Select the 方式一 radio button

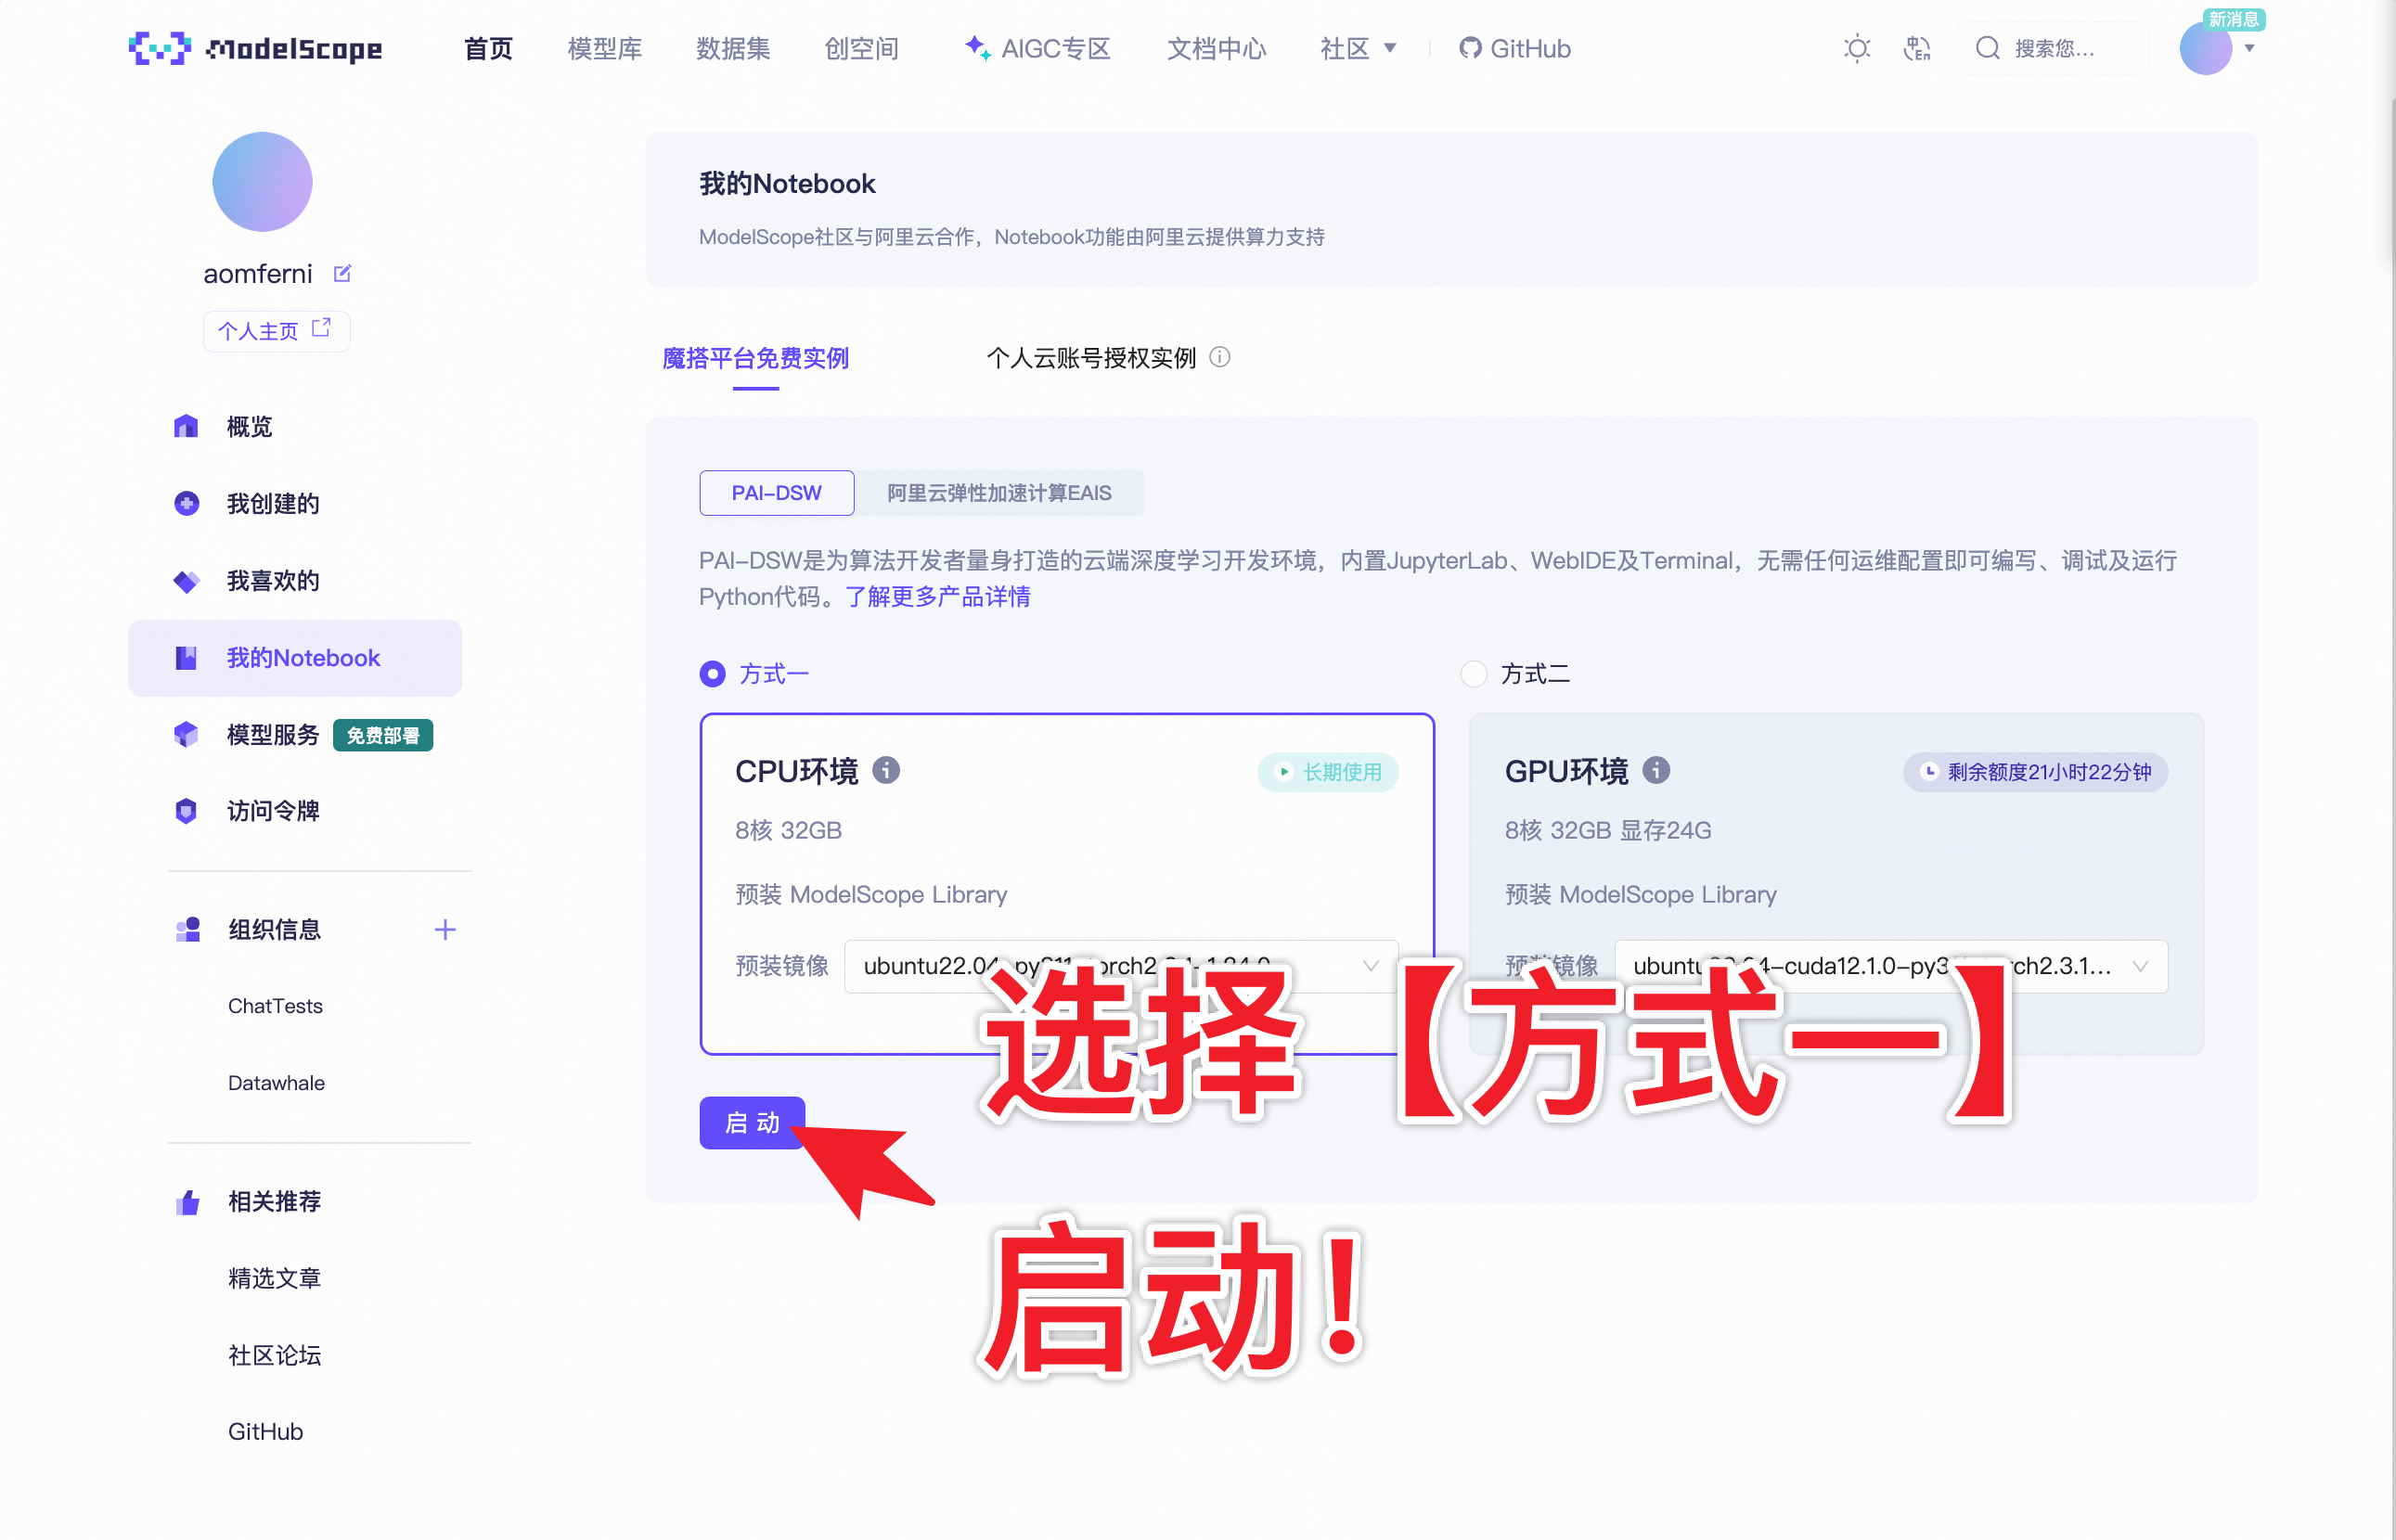coord(712,674)
